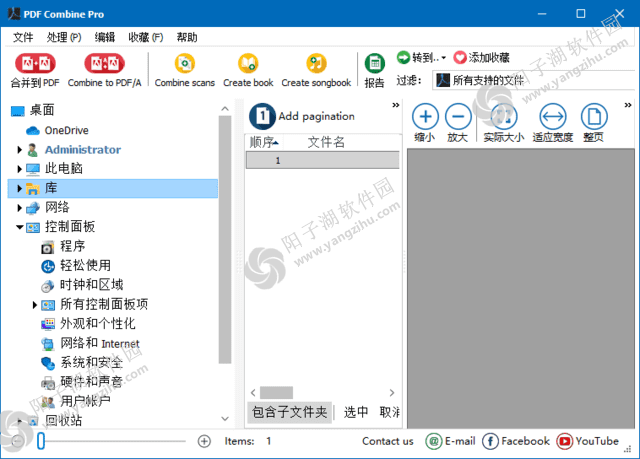Click the 缩小 plus icon in preview
Image resolution: width=640 pixels, height=459 pixels.
point(425,117)
